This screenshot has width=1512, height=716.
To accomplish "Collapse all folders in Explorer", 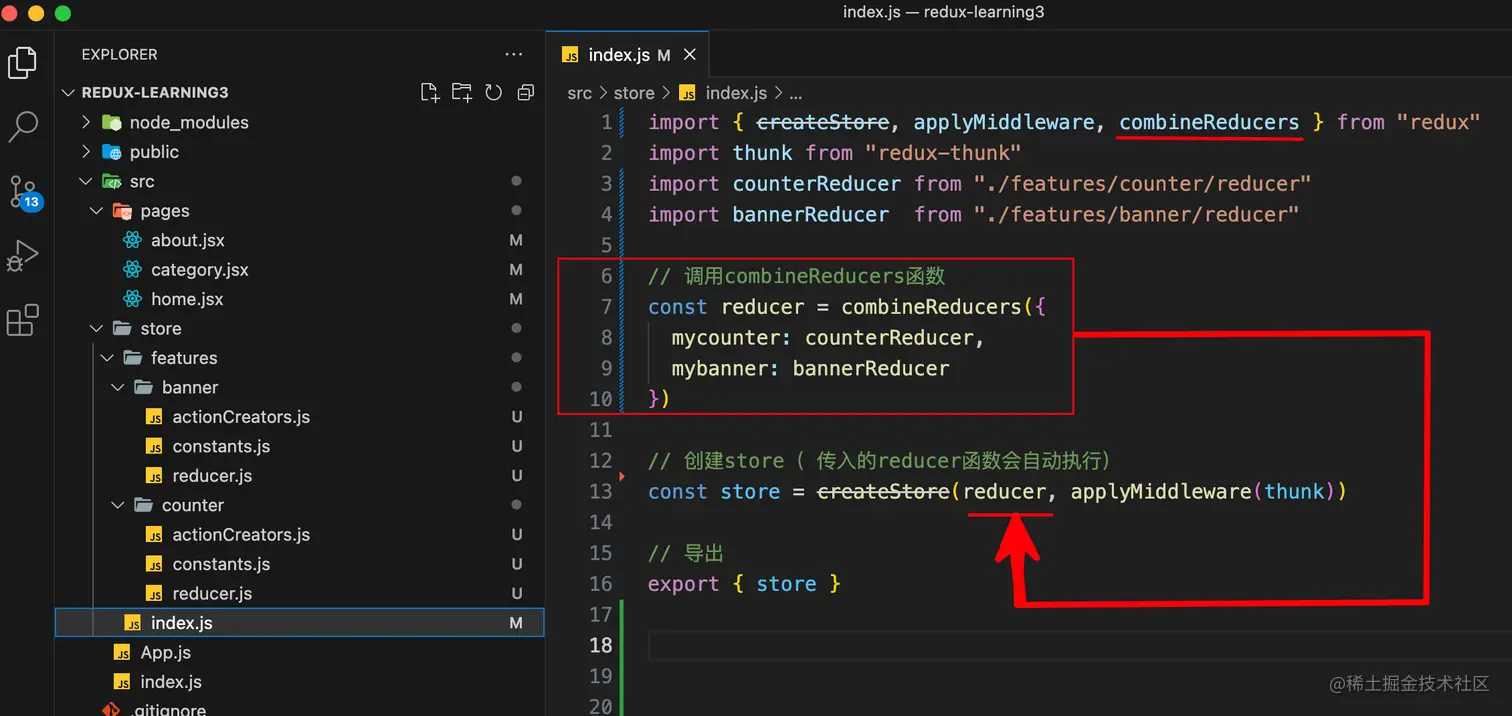I will click(526, 93).
